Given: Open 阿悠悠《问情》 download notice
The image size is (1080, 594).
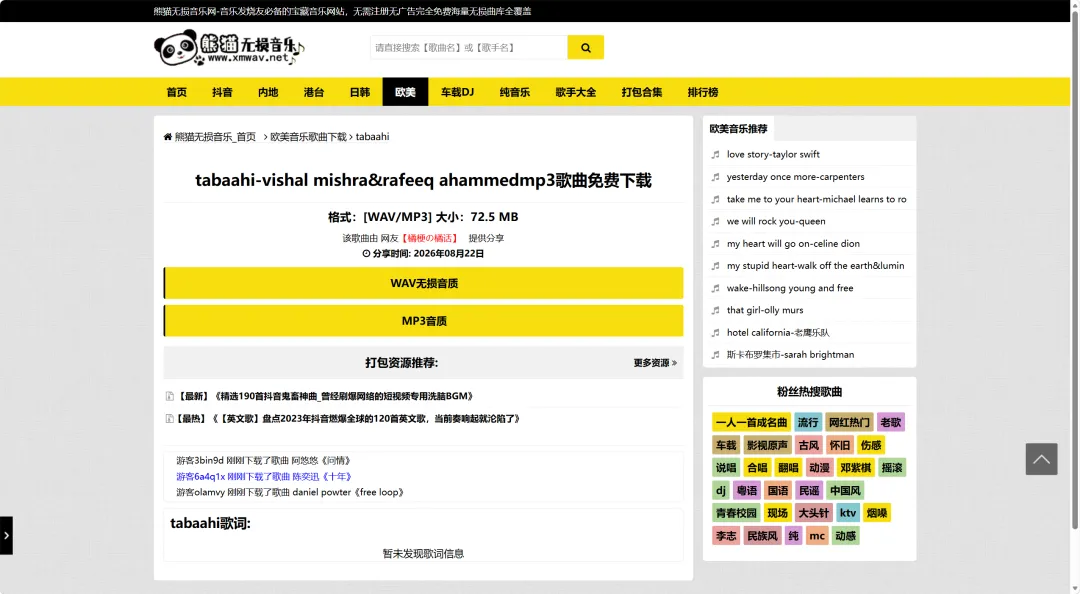Looking at the screenshot, I should (x=264, y=460).
